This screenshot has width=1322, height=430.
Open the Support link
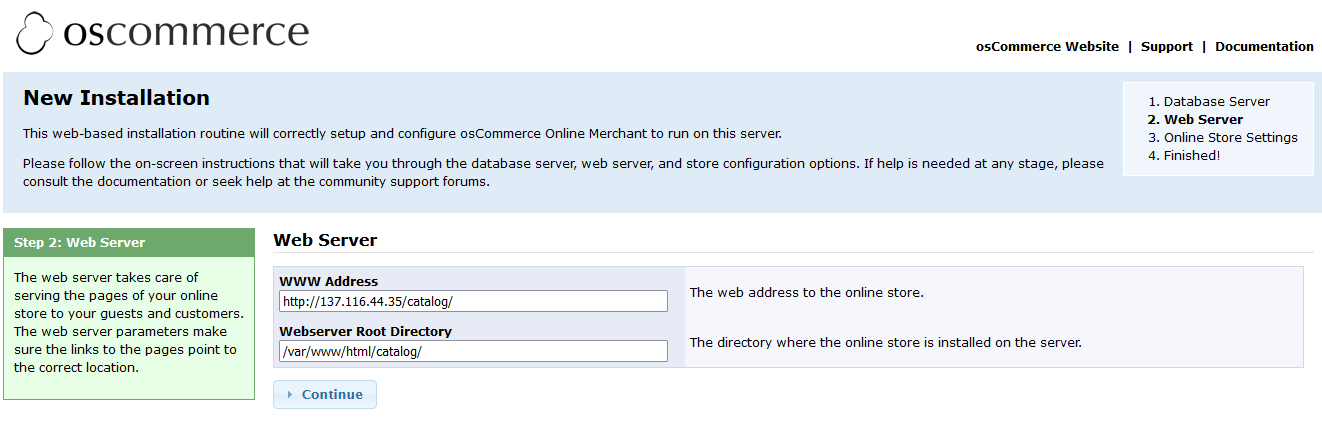click(x=1166, y=47)
